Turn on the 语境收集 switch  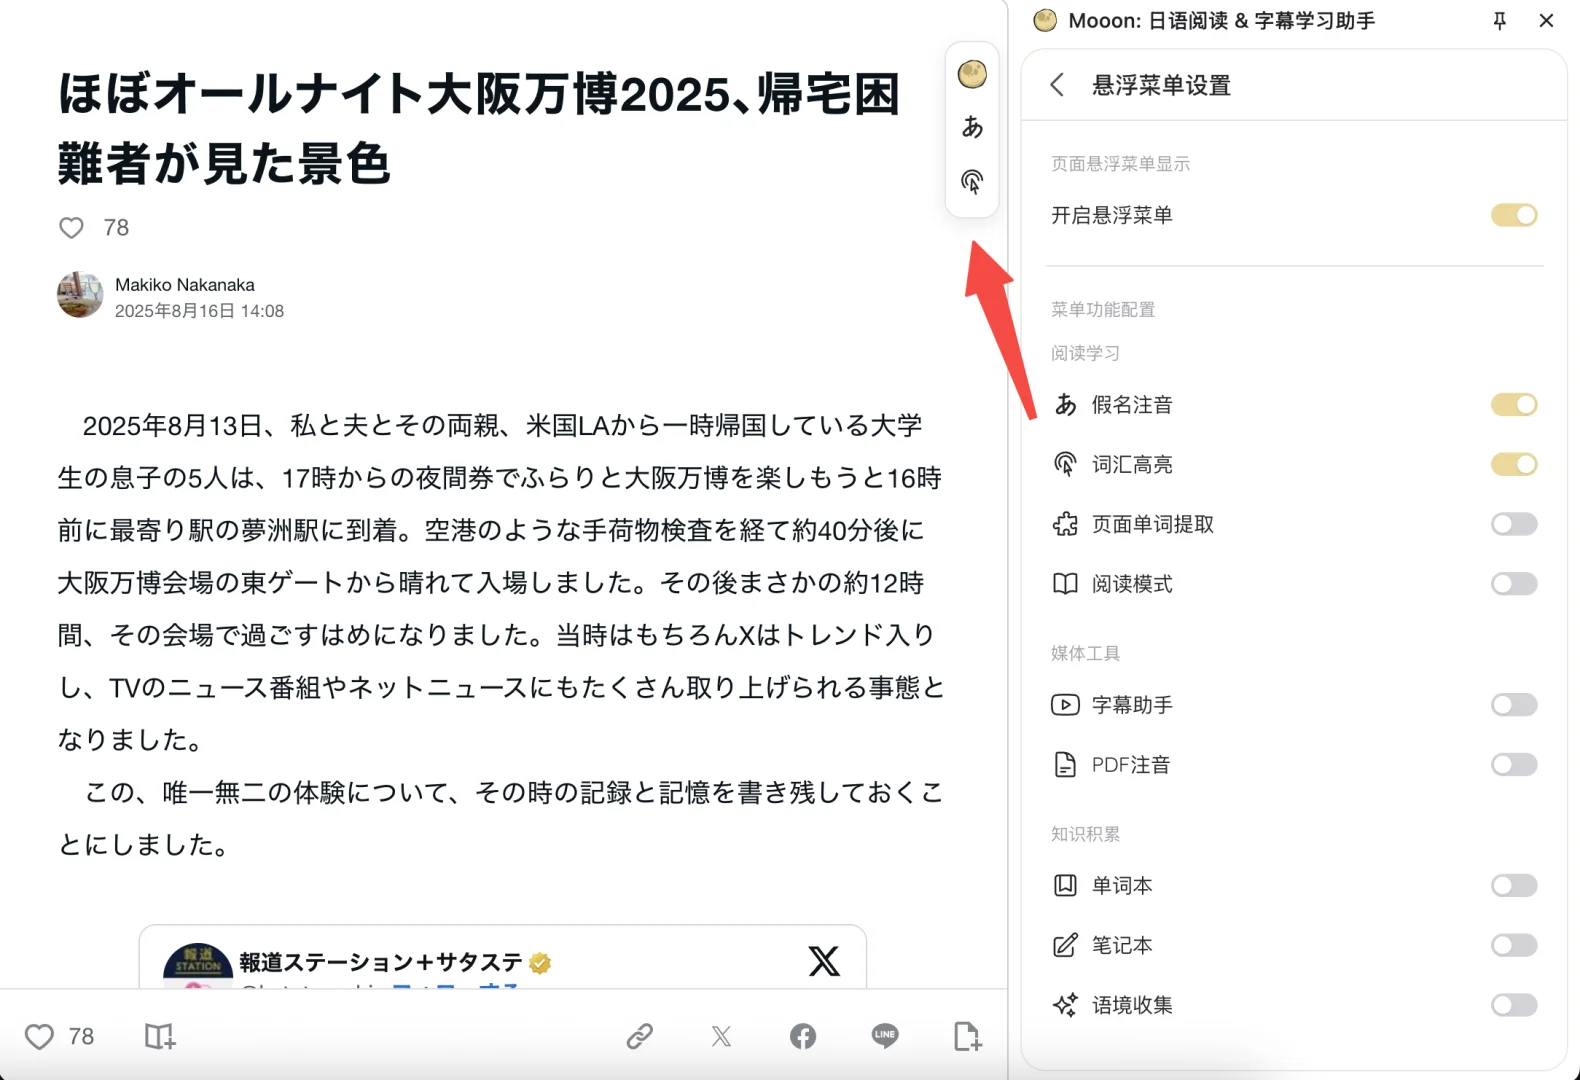tap(1514, 1005)
